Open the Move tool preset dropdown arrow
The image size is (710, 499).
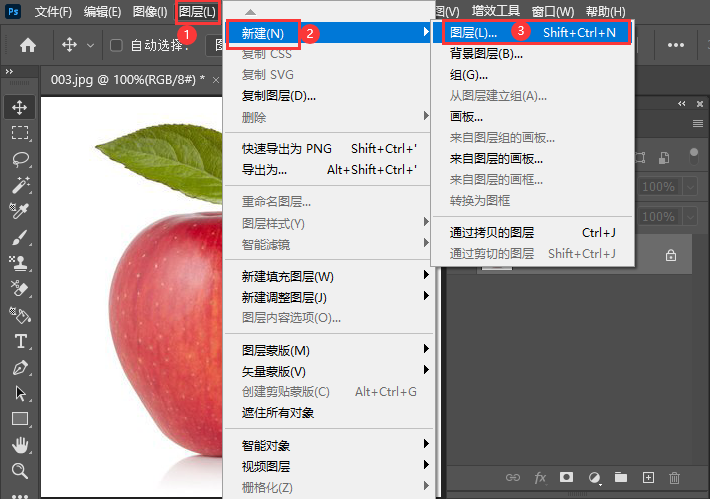(x=90, y=45)
